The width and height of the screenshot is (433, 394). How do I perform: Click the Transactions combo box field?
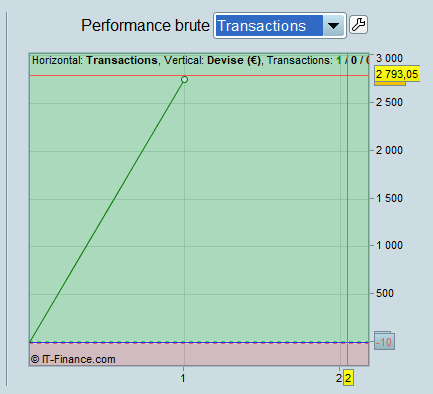coord(280,26)
